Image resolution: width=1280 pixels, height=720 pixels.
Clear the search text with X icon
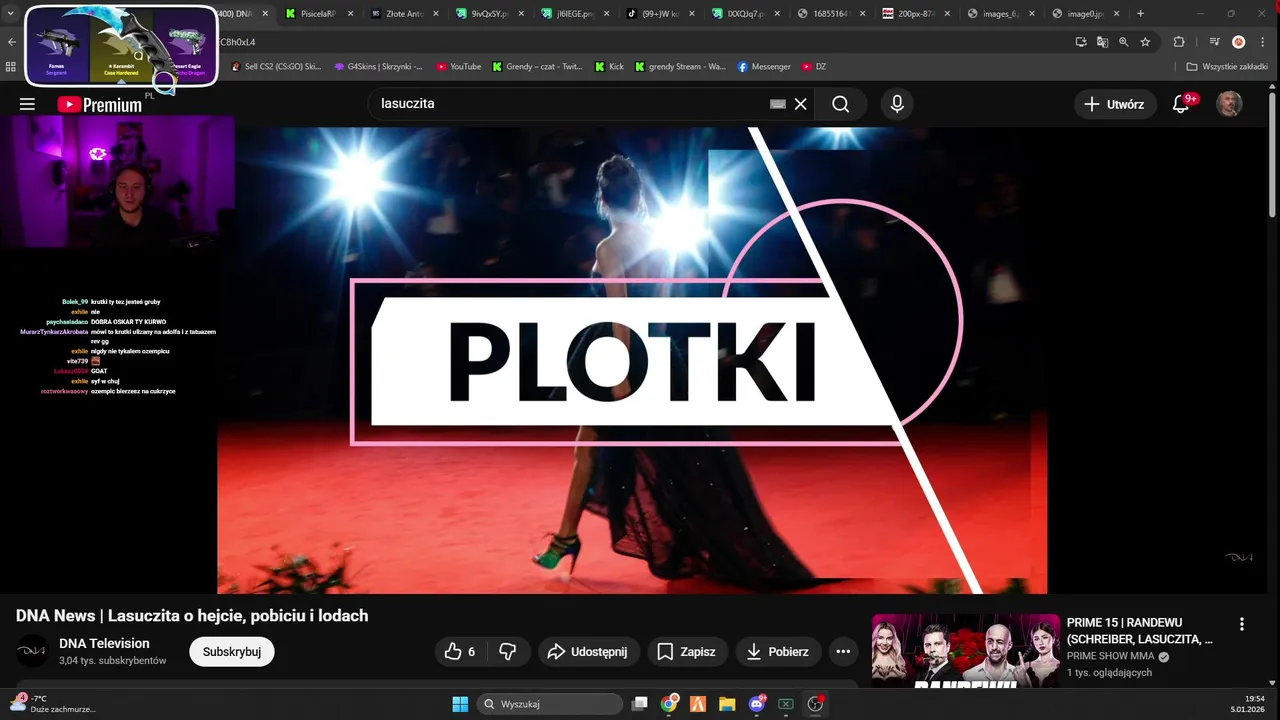[800, 104]
